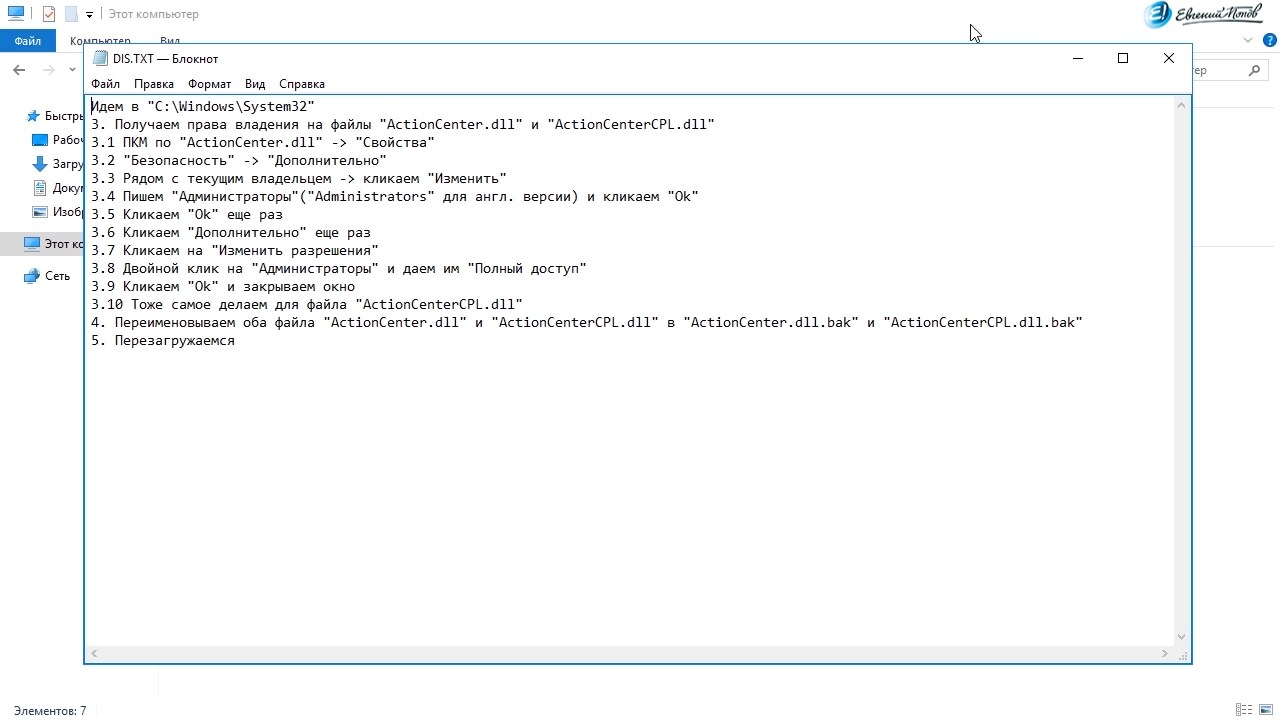Click line '3.6 Кликаем "Дополнительно" еще раз'

pos(231,232)
